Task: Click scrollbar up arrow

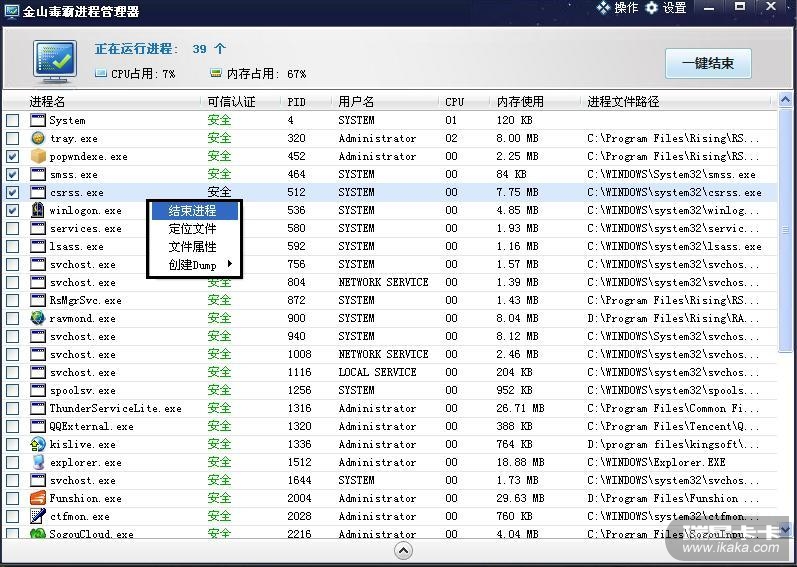Action: 786,99
